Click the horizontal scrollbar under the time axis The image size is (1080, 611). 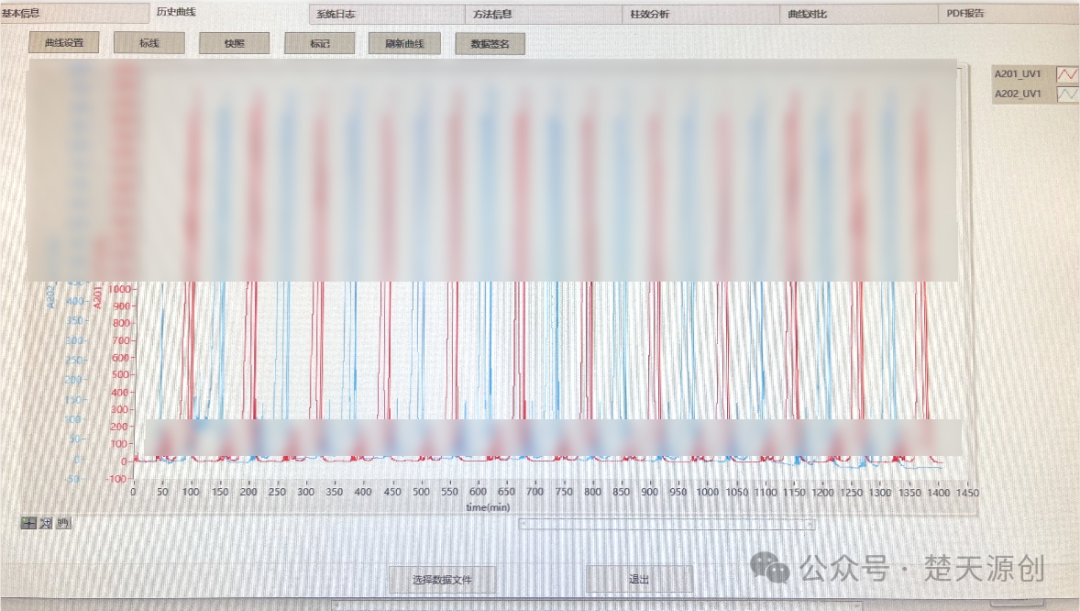(667, 524)
